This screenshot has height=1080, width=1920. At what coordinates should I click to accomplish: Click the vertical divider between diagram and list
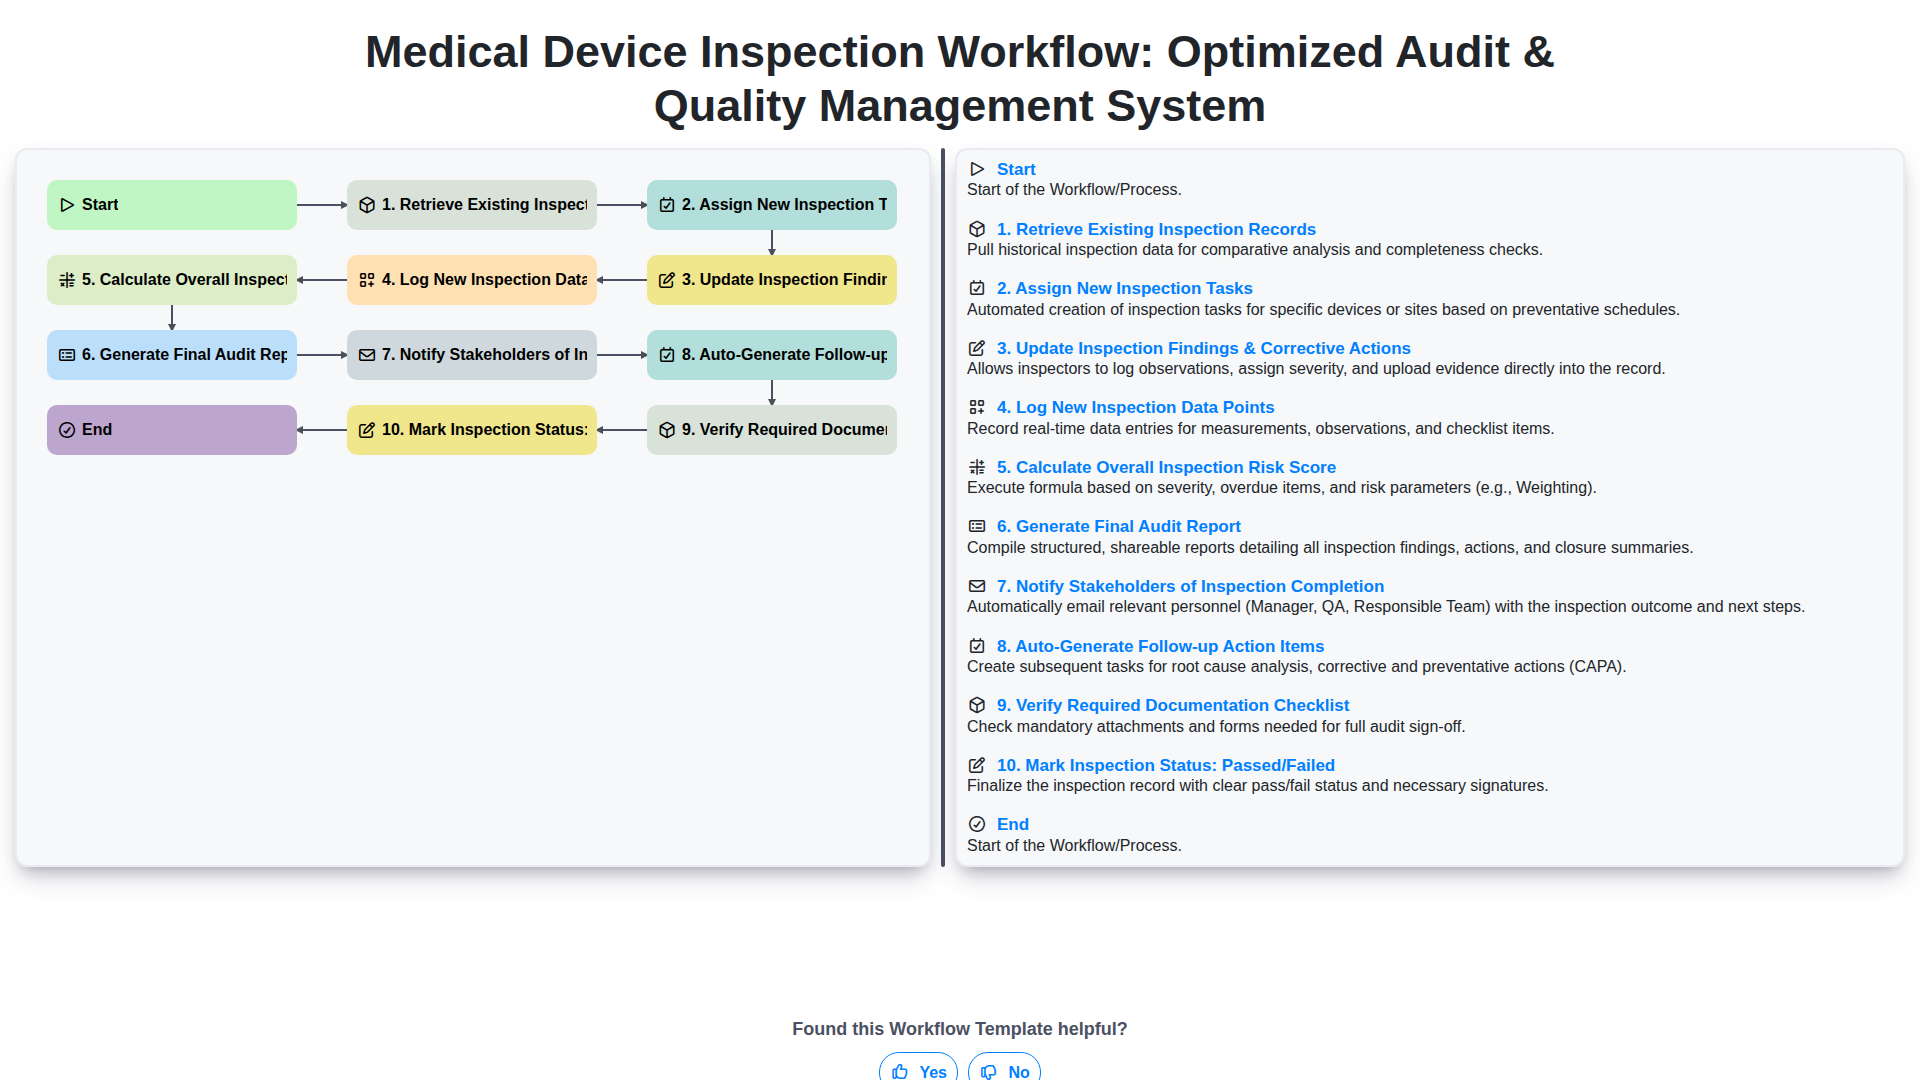(x=943, y=508)
